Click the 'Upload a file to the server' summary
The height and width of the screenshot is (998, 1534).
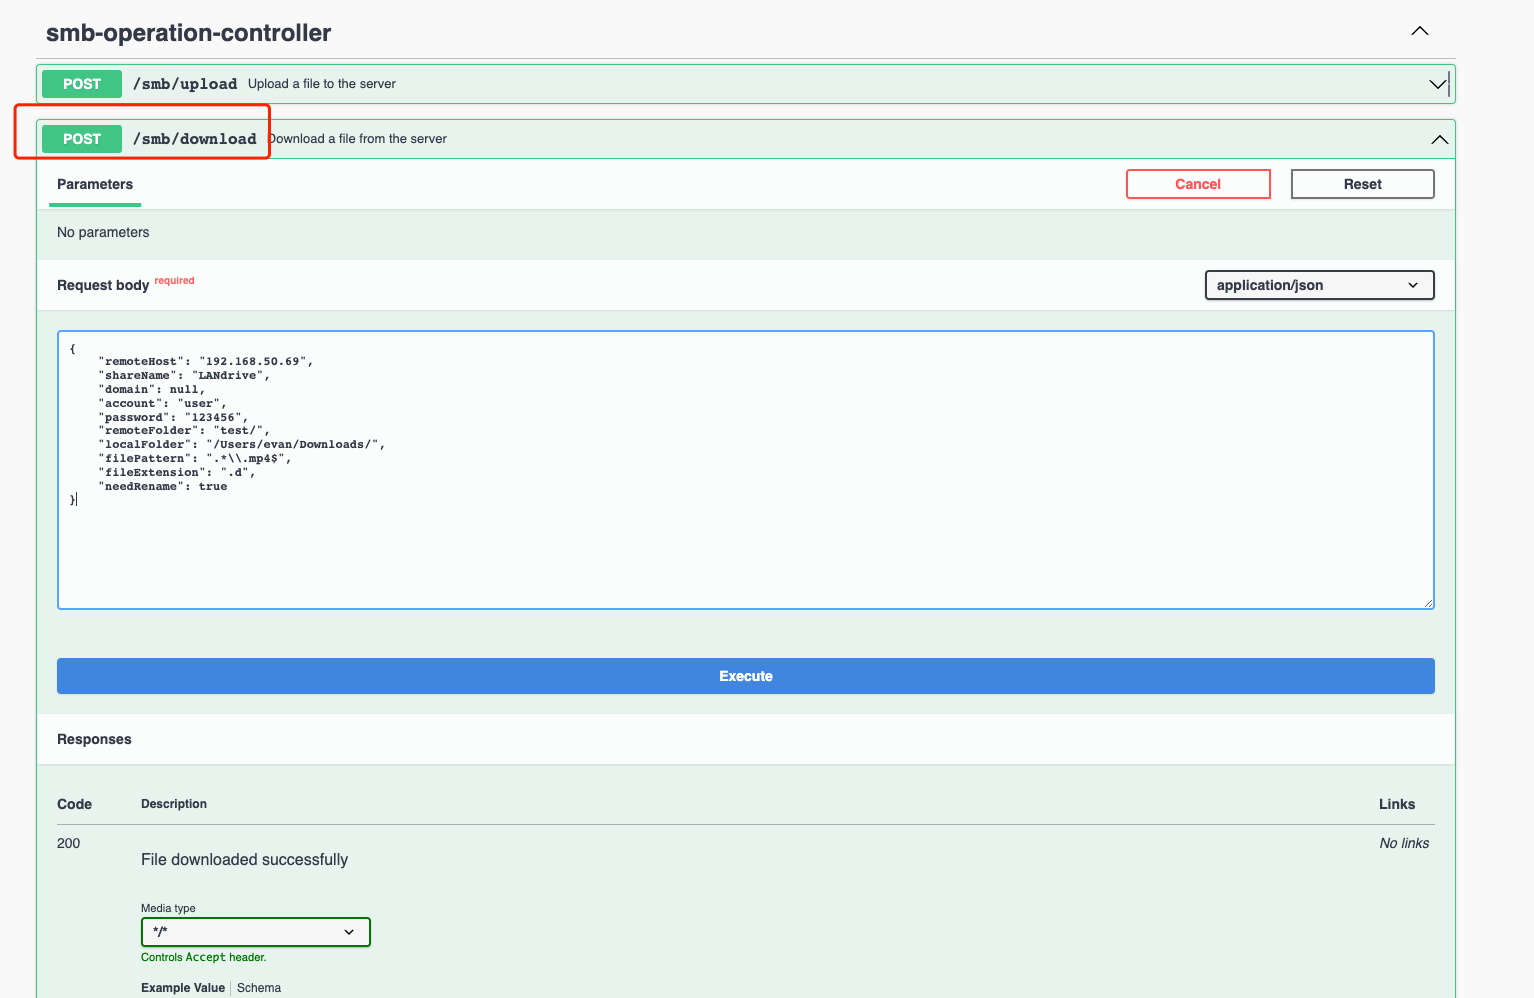(x=322, y=84)
